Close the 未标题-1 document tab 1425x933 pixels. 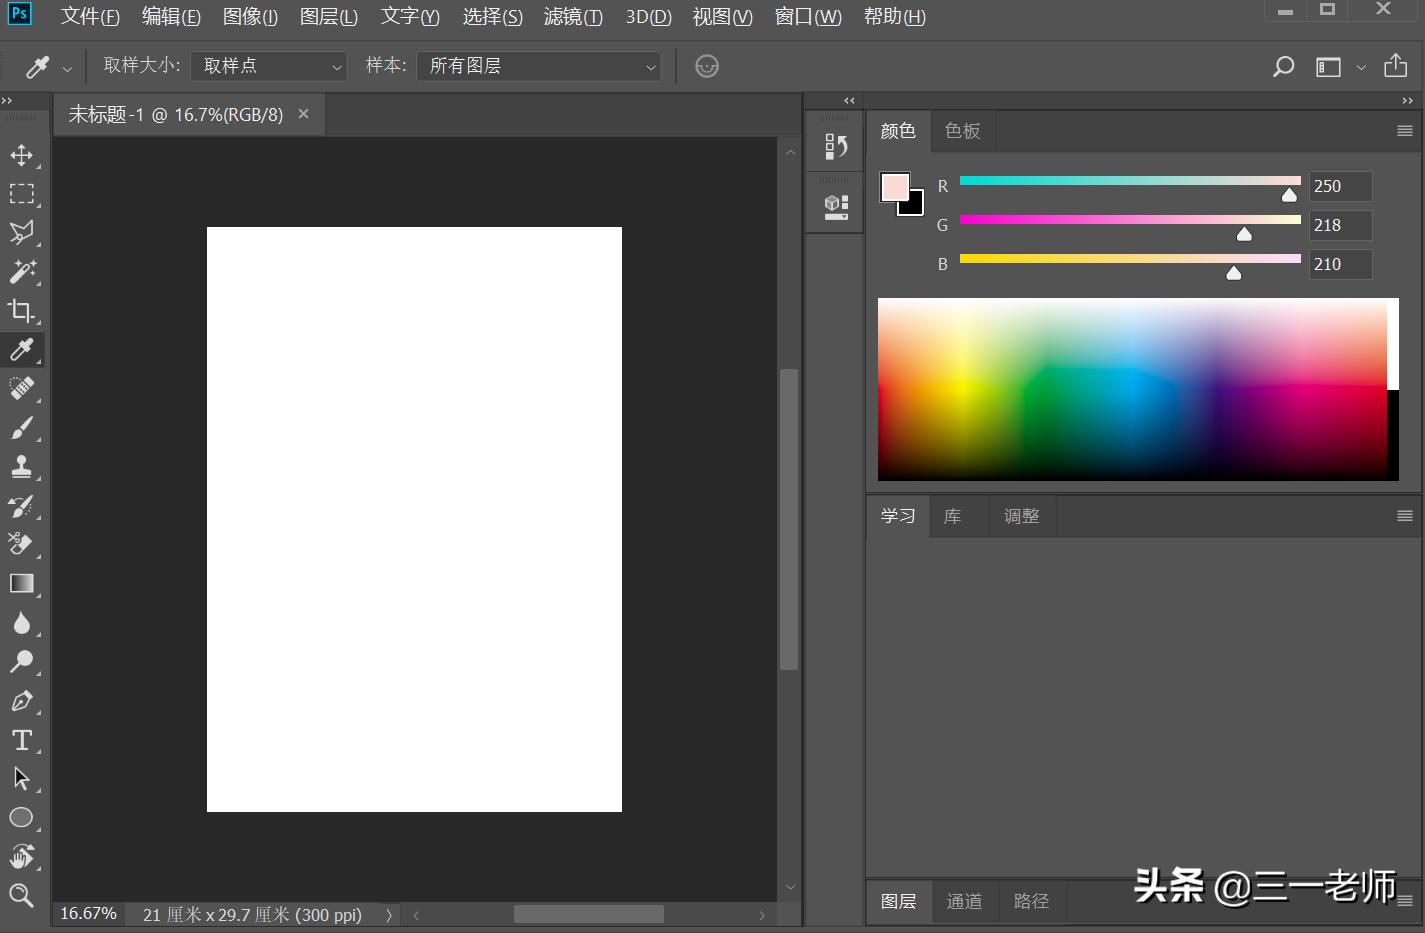304,114
